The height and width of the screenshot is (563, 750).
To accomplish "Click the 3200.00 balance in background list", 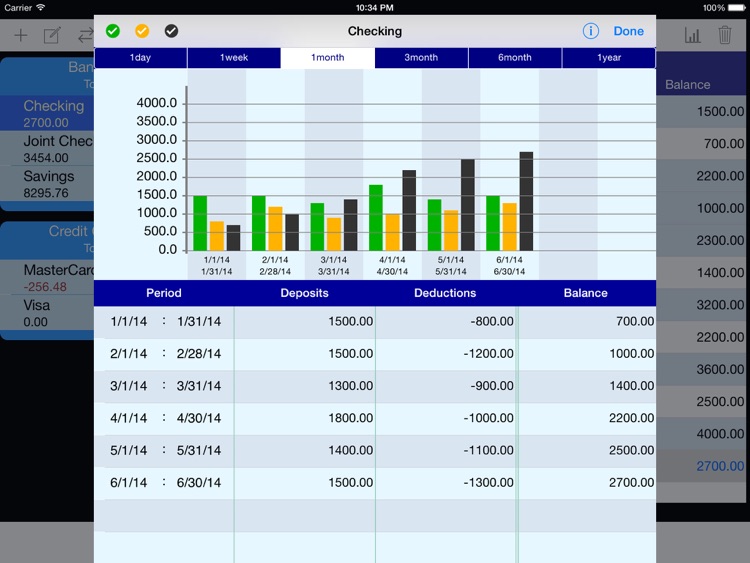I will (720, 305).
